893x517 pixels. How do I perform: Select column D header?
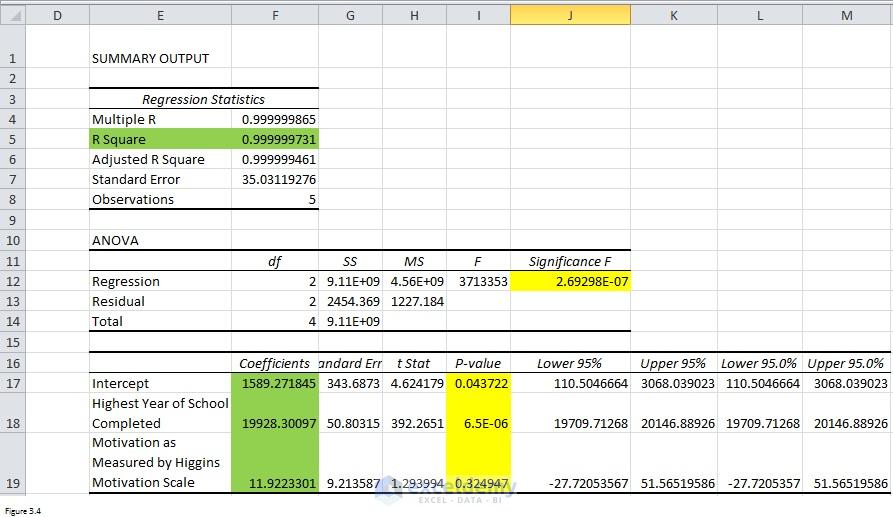[x=58, y=15]
